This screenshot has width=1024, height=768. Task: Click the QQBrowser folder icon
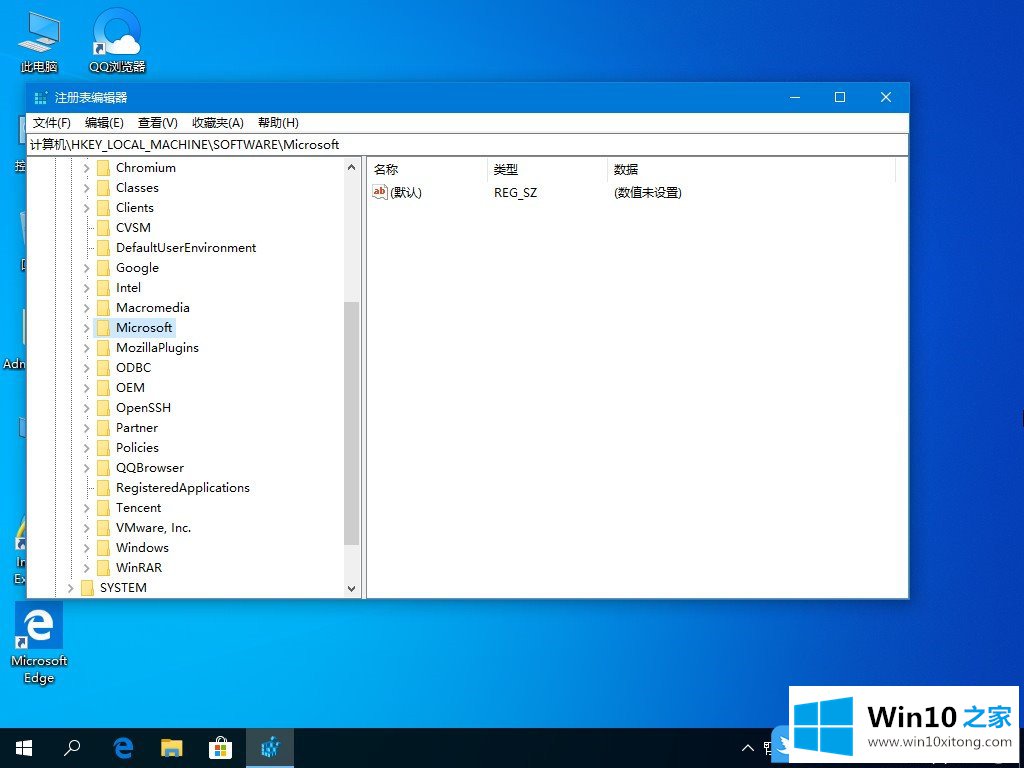click(103, 468)
